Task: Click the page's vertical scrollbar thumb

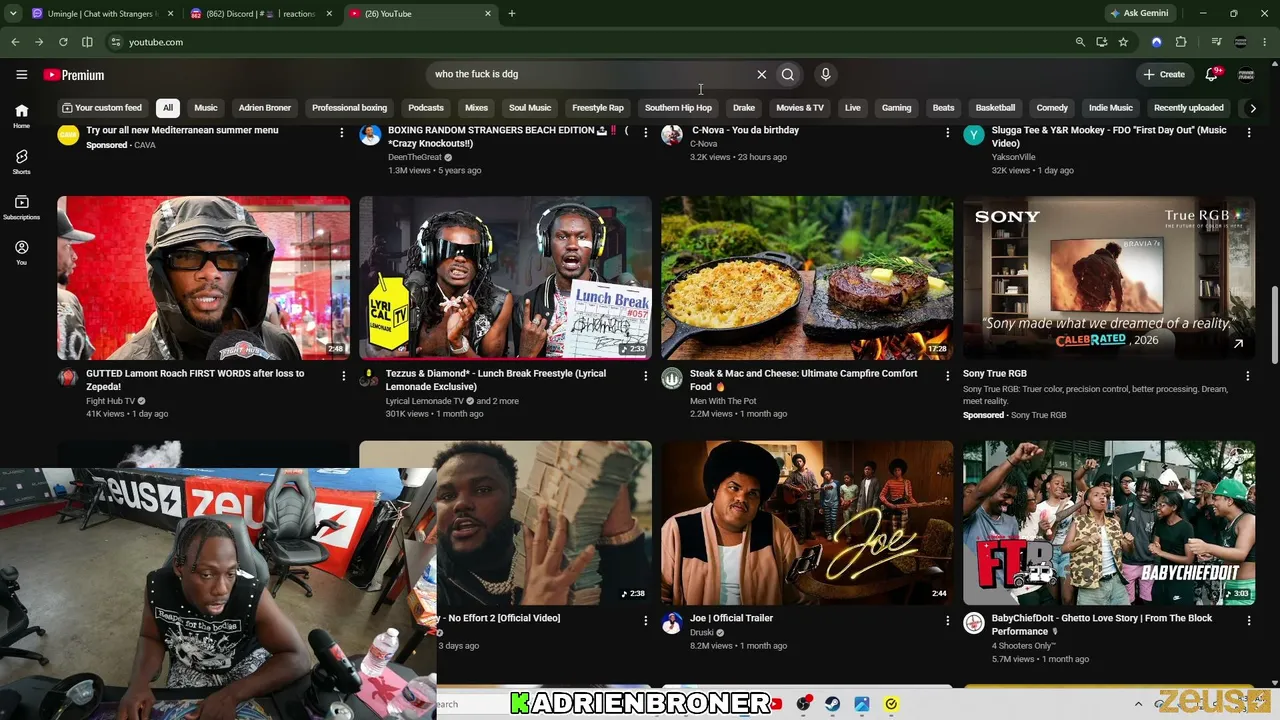Action: [1274, 323]
